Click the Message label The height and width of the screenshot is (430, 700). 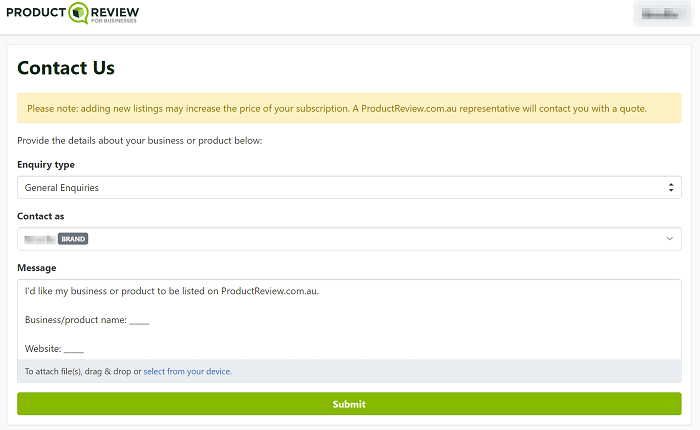pyautogui.click(x=37, y=268)
